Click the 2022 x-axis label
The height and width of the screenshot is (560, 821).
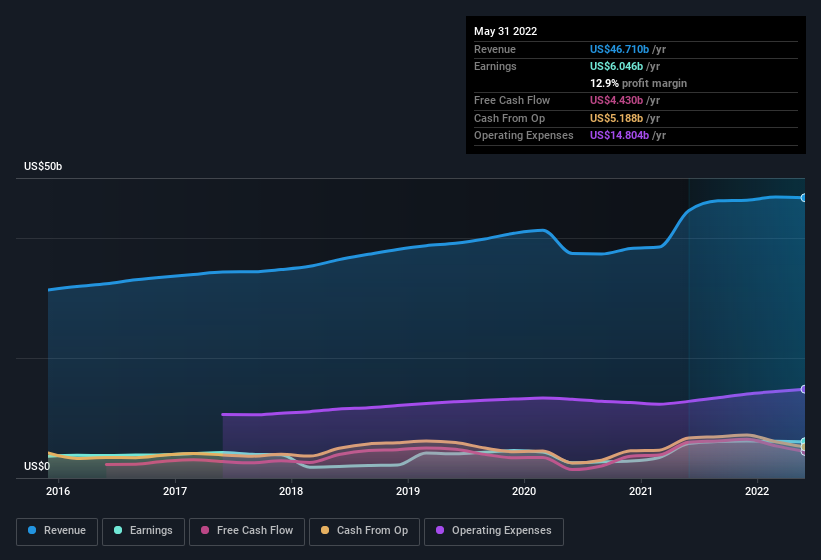757,491
